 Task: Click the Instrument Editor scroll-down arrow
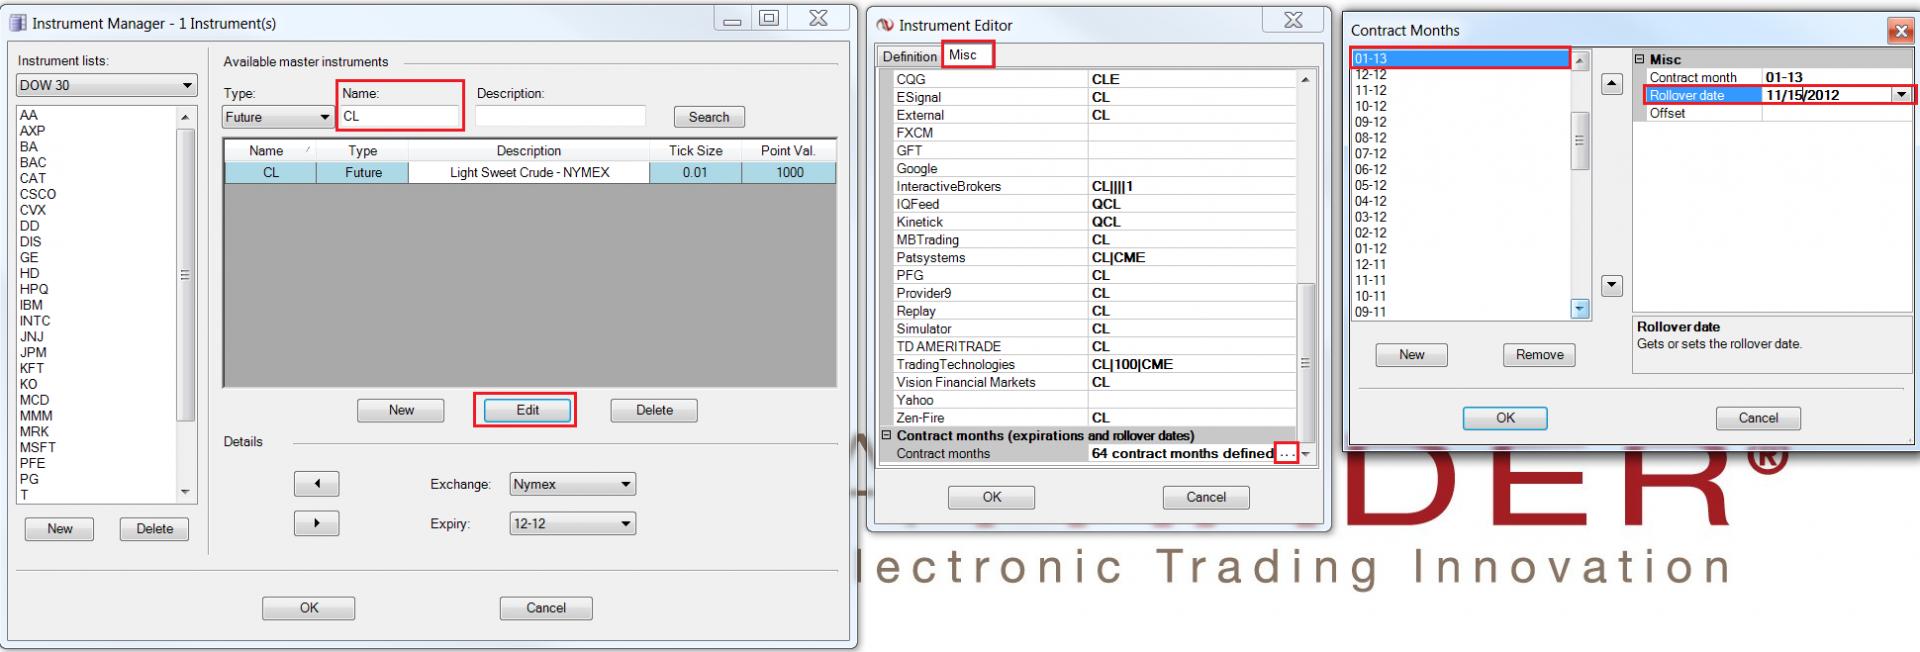tap(1305, 454)
